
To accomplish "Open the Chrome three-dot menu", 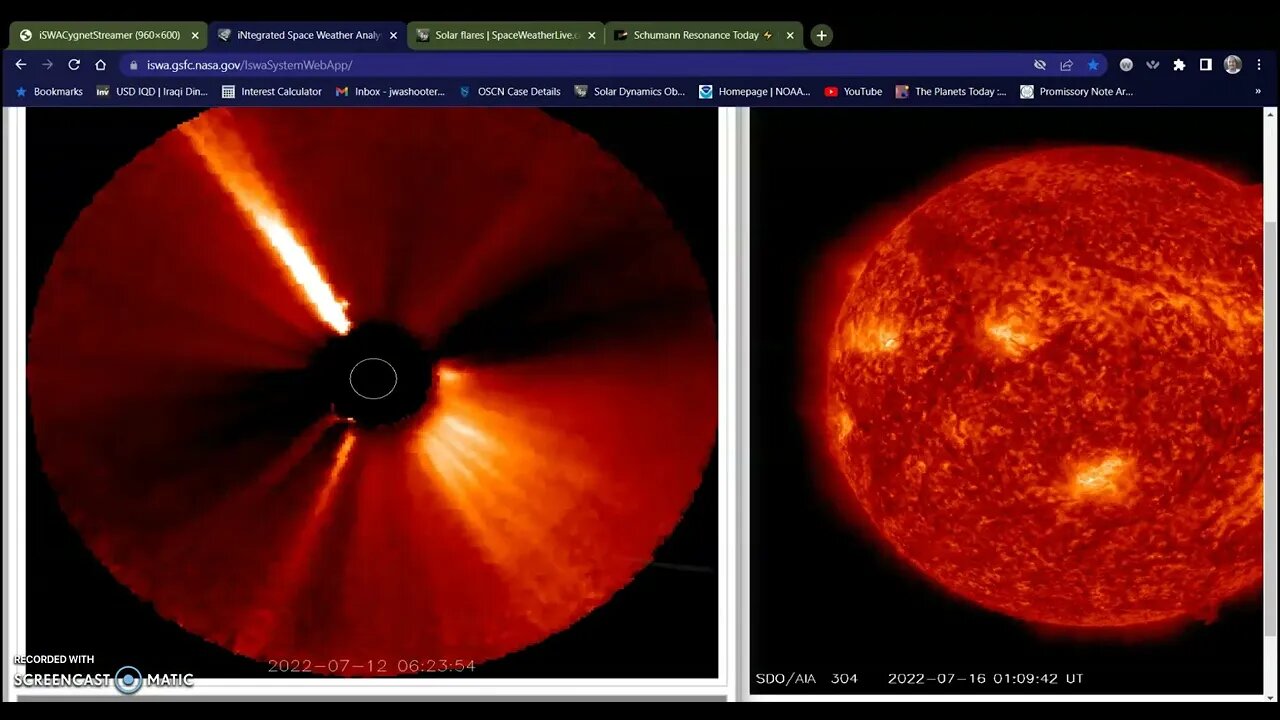I will 1258,64.
